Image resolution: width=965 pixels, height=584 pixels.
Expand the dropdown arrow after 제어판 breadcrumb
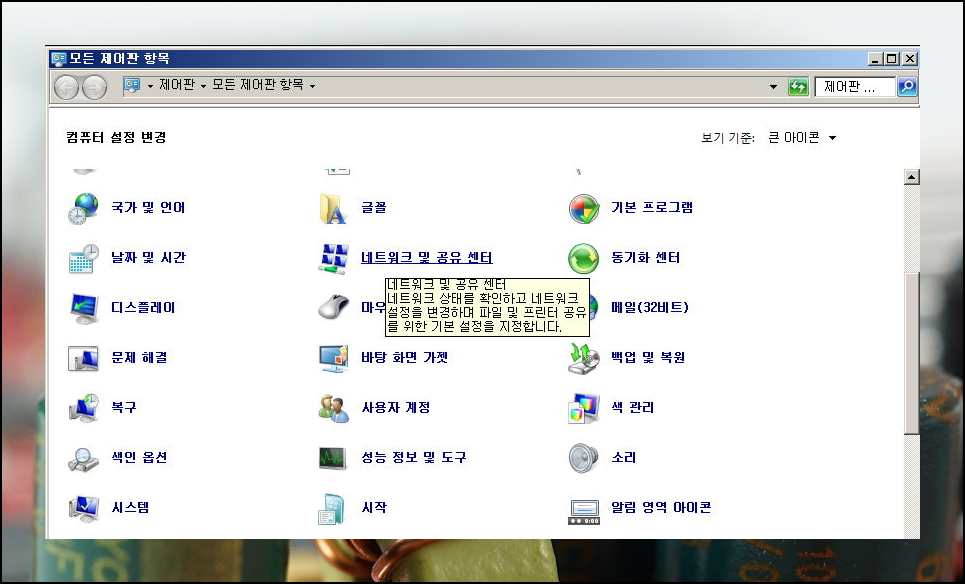[x=204, y=86]
